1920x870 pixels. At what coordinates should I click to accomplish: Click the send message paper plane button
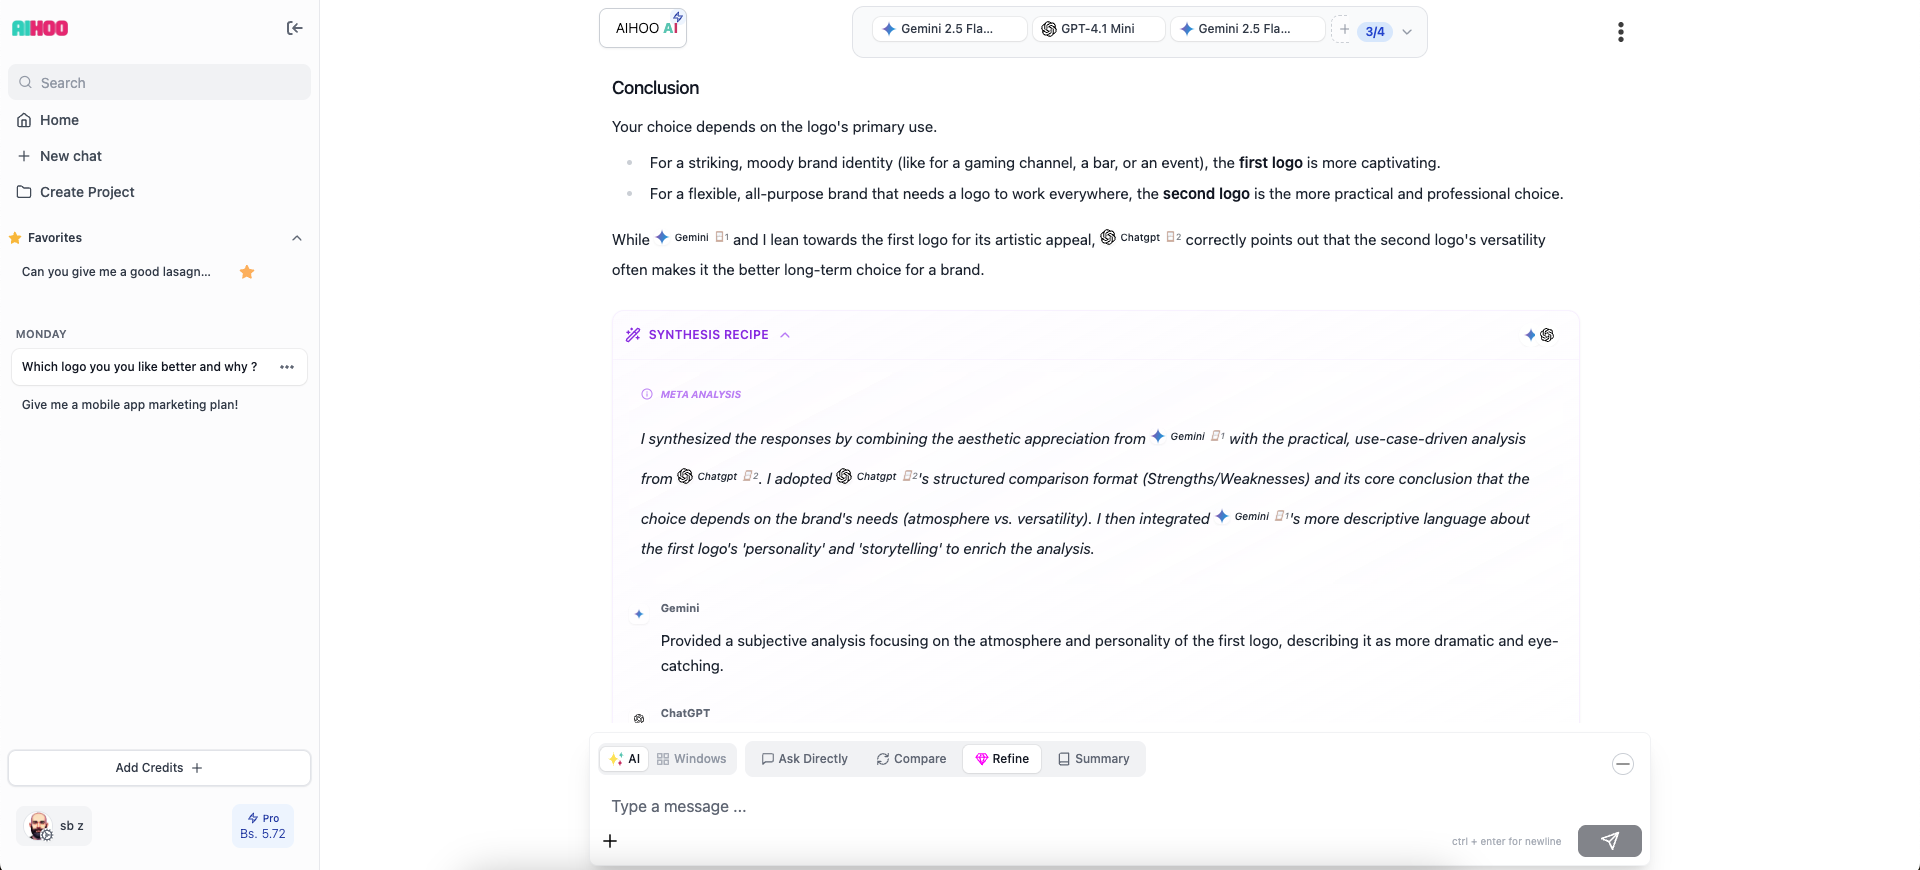[1609, 841]
